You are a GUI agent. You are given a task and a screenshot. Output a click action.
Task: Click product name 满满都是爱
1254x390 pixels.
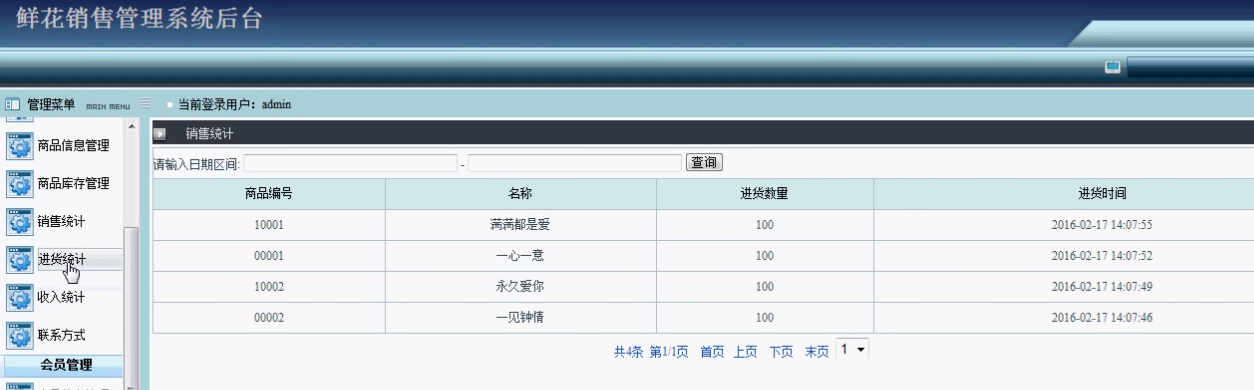[520, 225]
